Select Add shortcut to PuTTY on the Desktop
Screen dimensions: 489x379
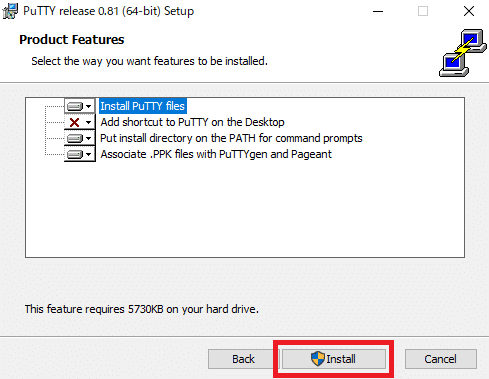(x=192, y=122)
